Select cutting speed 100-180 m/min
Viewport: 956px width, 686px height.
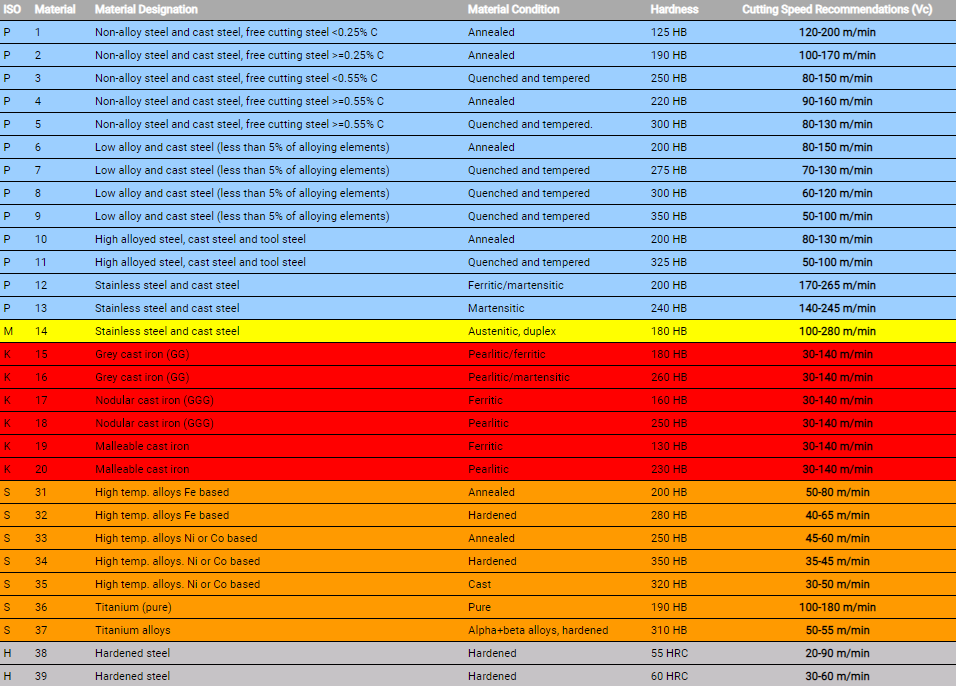(837, 607)
